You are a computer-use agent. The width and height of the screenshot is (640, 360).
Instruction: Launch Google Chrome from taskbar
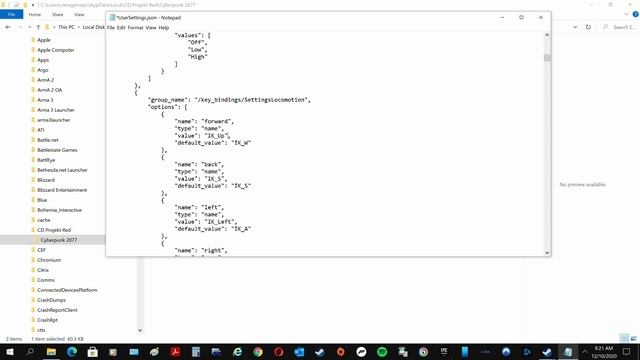click(258, 352)
